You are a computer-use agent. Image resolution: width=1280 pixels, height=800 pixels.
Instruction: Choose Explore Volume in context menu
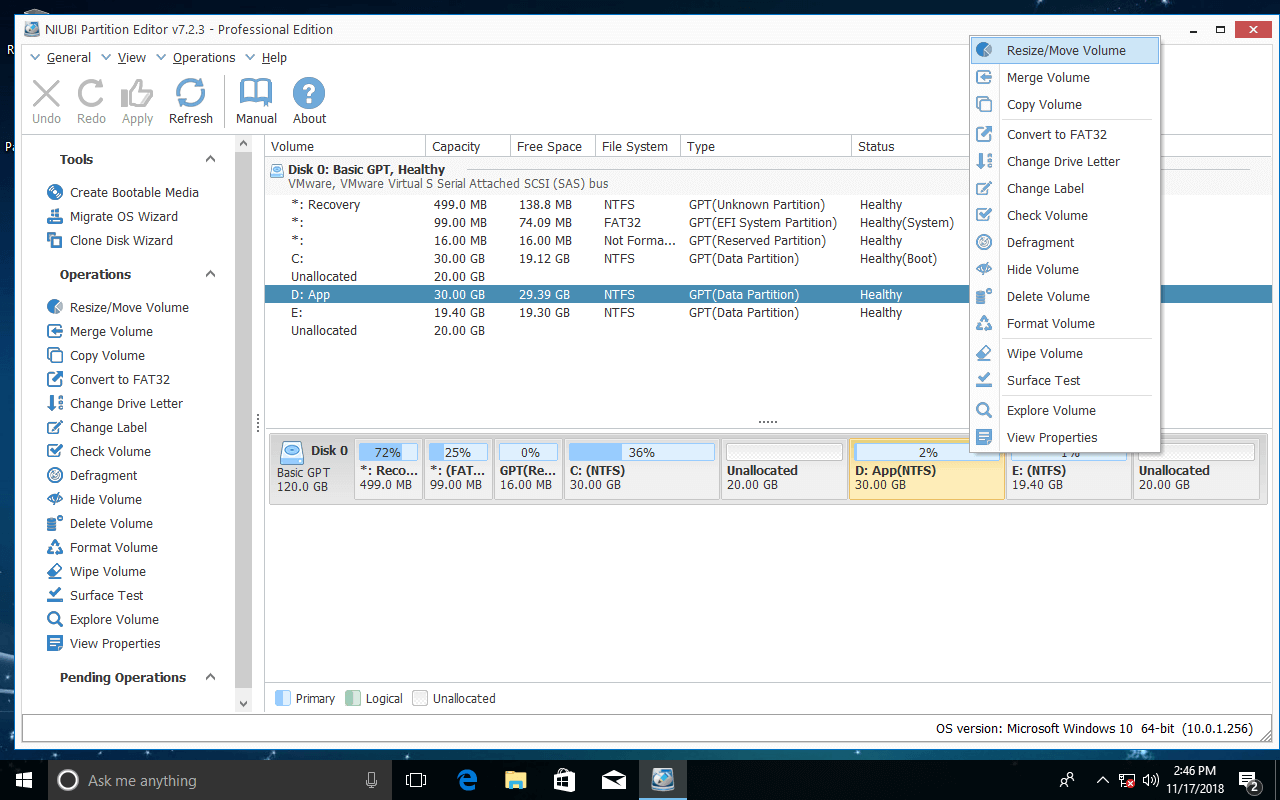point(1065,410)
